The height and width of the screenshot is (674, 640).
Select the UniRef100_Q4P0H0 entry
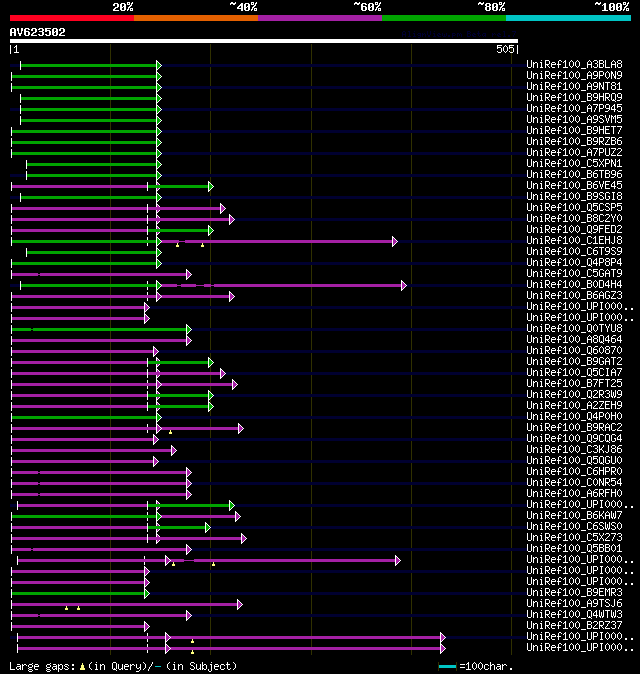tap(574, 417)
